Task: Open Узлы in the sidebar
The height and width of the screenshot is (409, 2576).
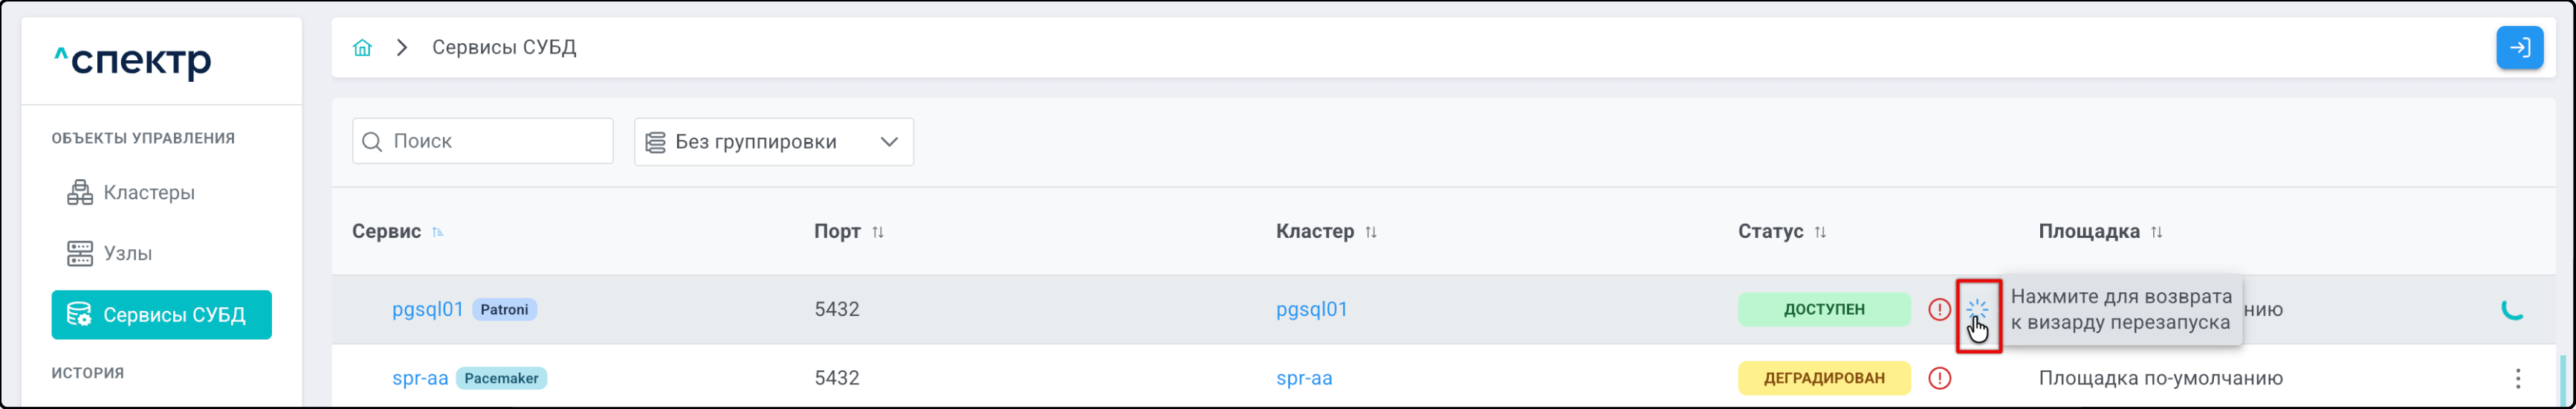Action: pos(128,254)
